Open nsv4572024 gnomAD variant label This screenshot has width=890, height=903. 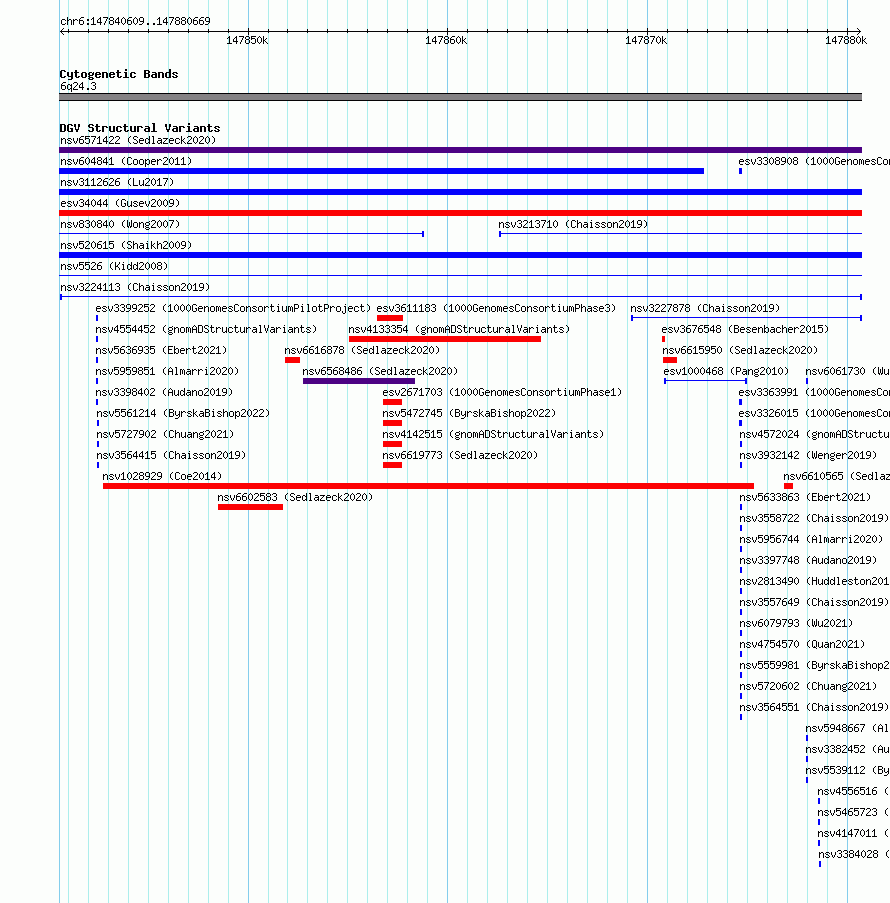pyautogui.click(x=815, y=434)
